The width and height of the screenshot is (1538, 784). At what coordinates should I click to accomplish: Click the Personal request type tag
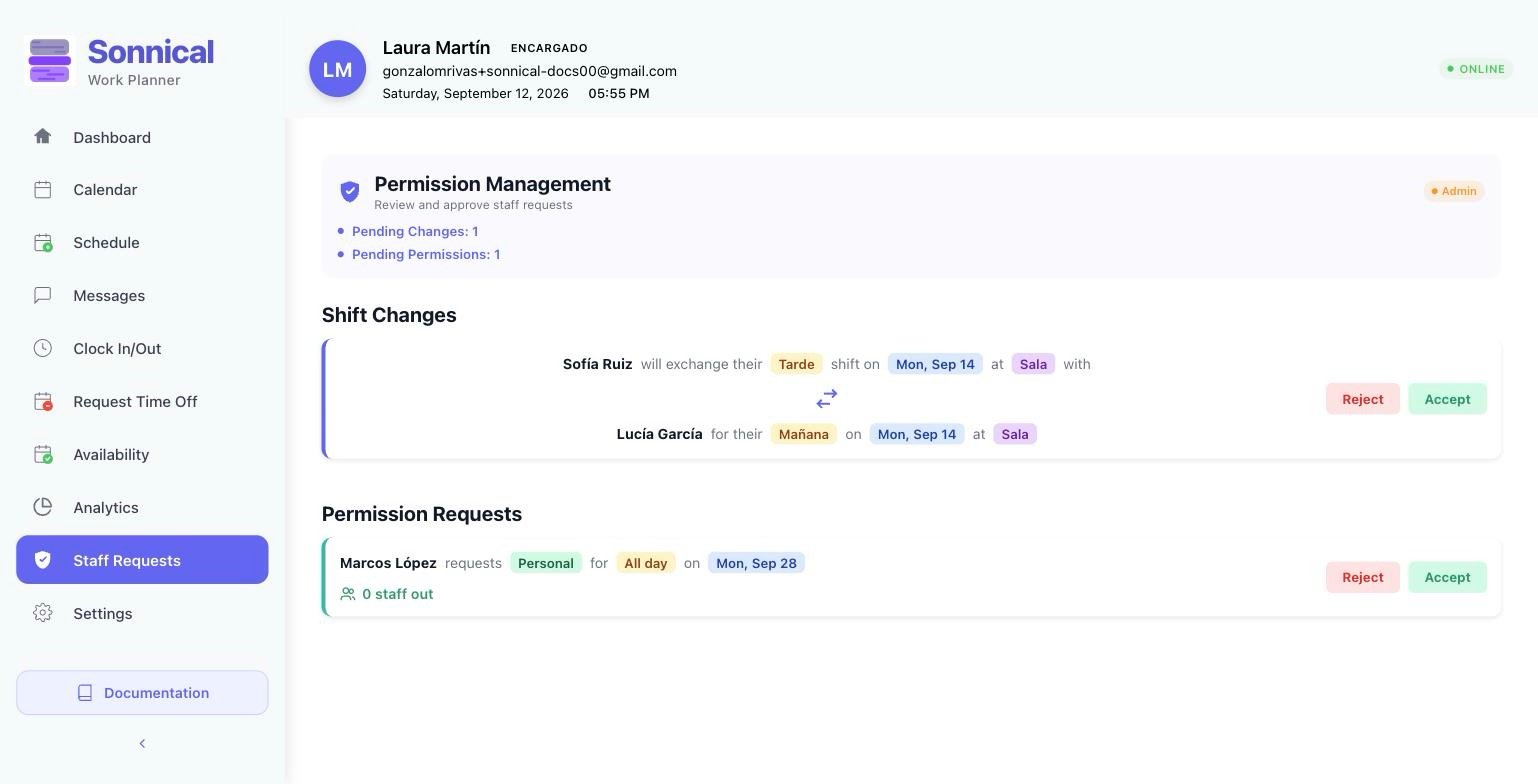click(546, 563)
